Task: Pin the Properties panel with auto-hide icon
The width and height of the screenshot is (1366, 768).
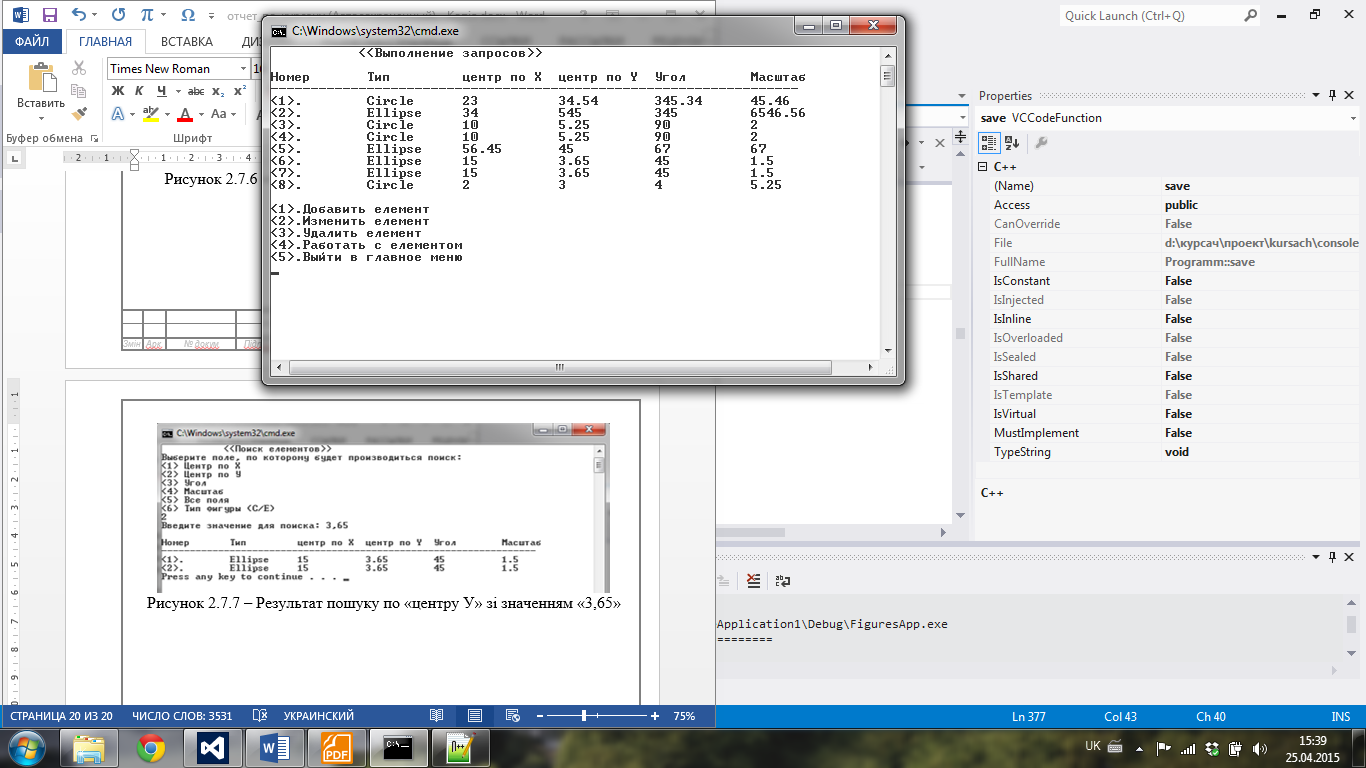Action: [1331, 96]
